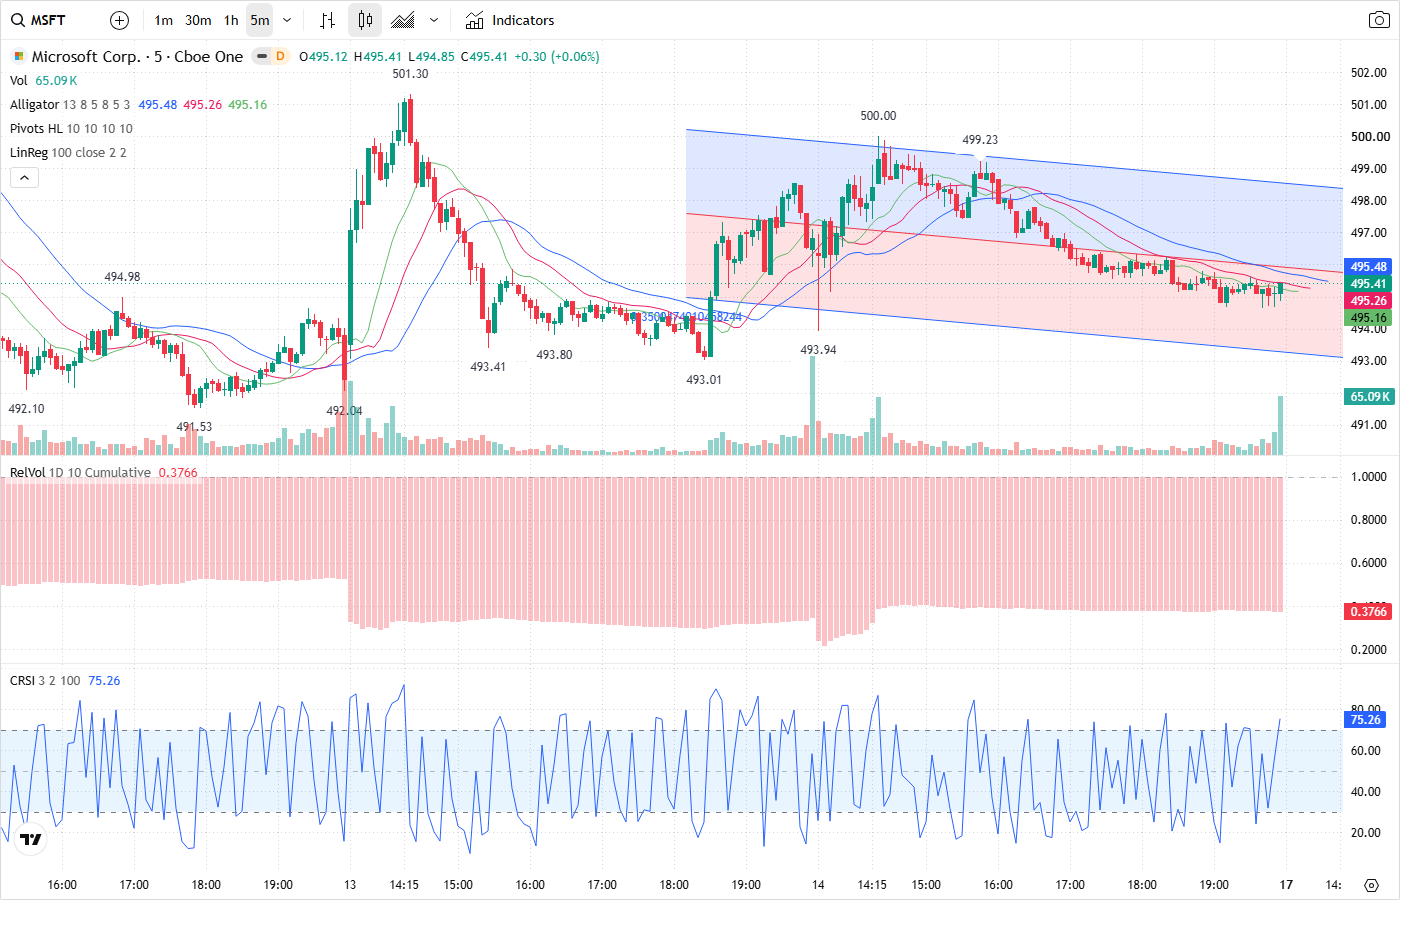The height and width of the screenshot is (950, 1420).
Task: Switch to the 1m interval
Action: tap(164, 20)
